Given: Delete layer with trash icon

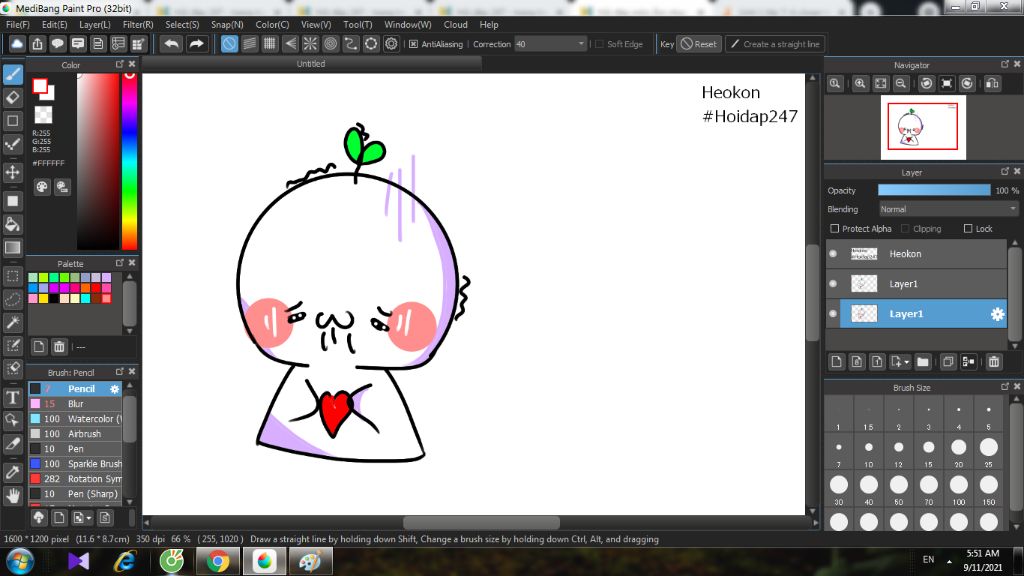Looking at the screenshot, I should pyautogui.click(x=994, y=361).
